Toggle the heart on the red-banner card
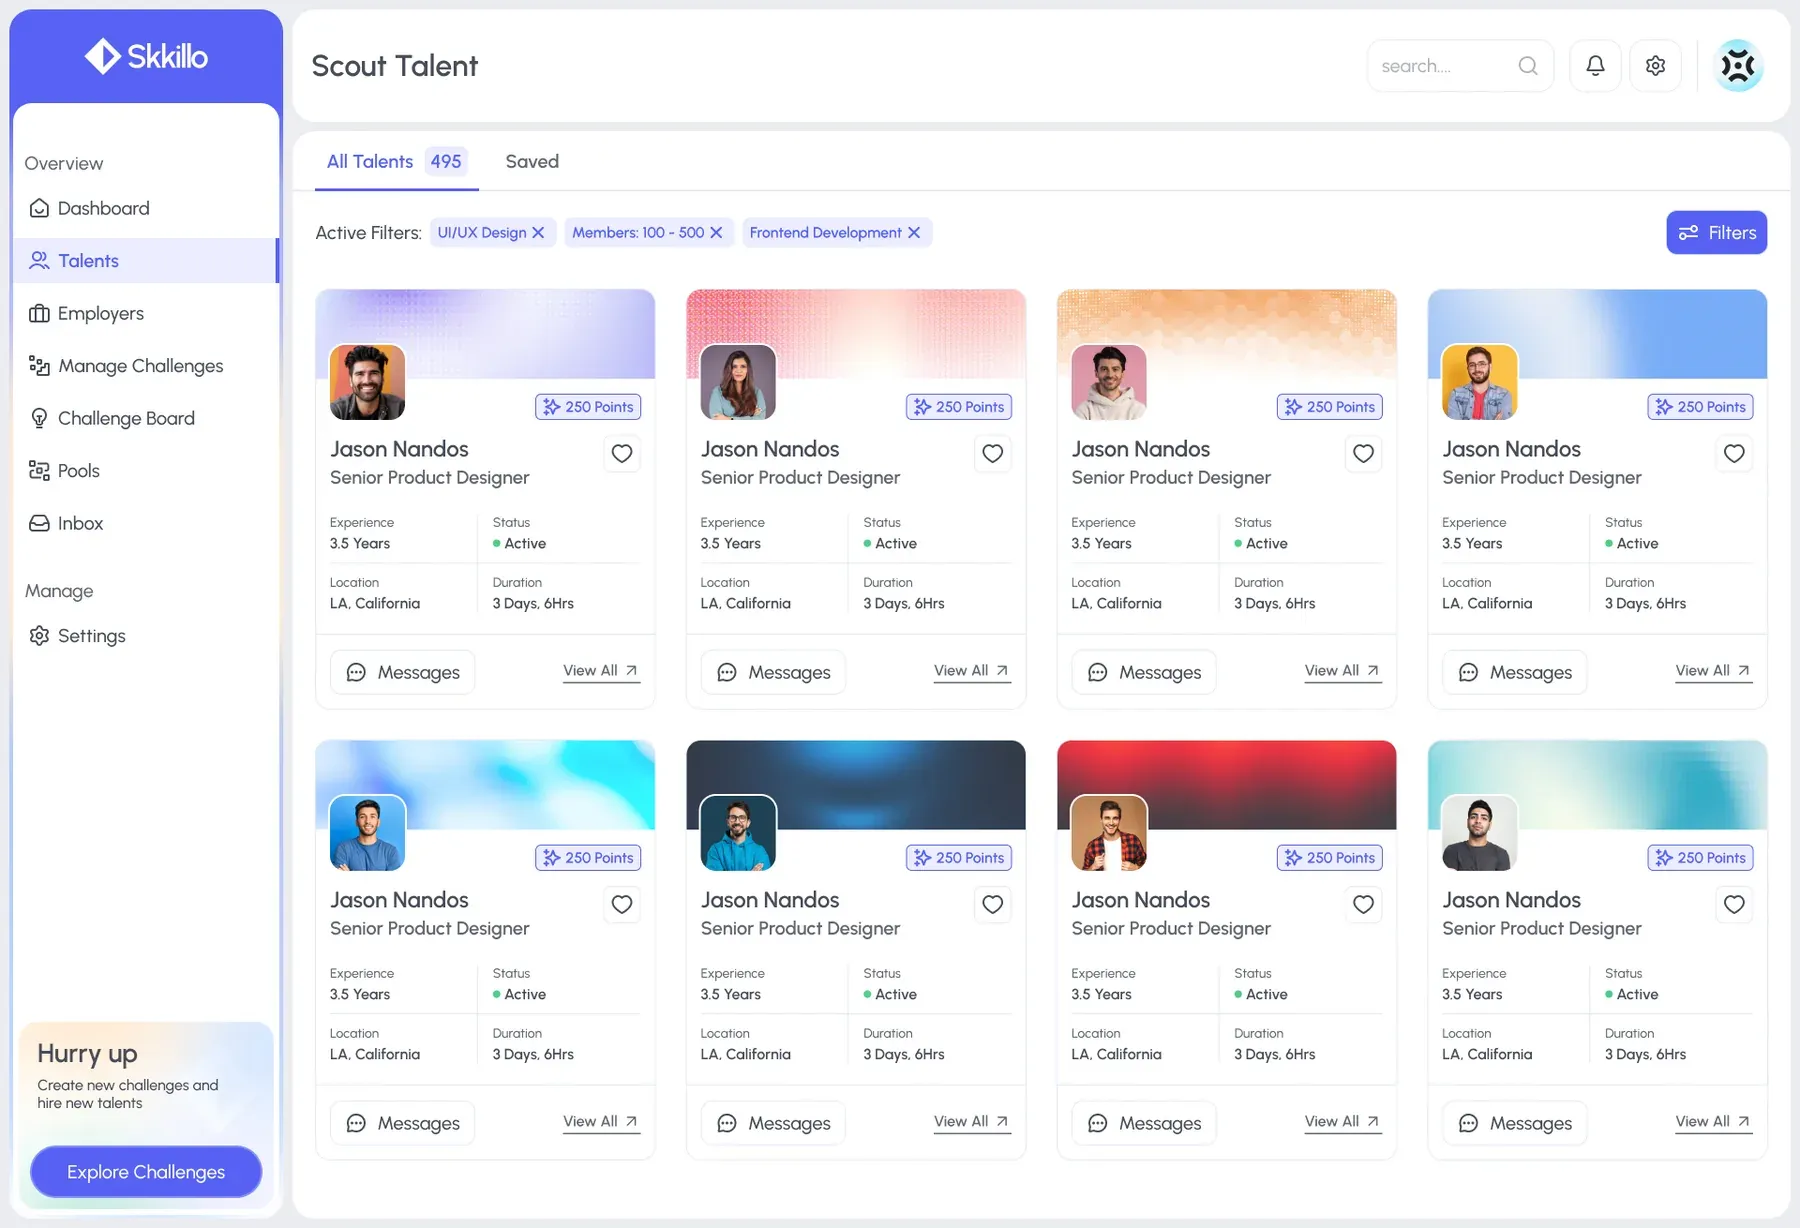 1364,905
